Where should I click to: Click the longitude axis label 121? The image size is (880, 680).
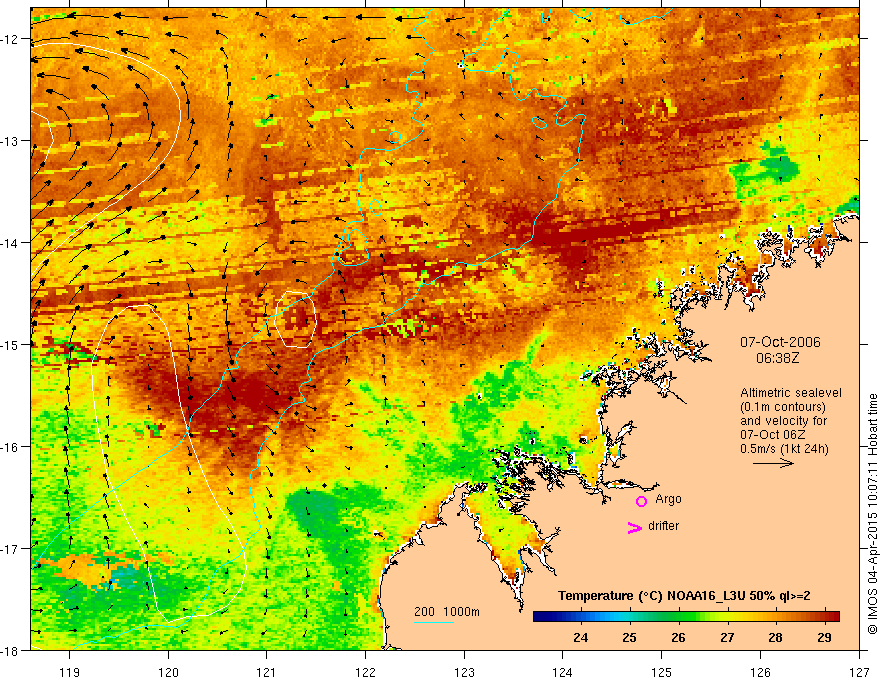(x=267, y=672)
